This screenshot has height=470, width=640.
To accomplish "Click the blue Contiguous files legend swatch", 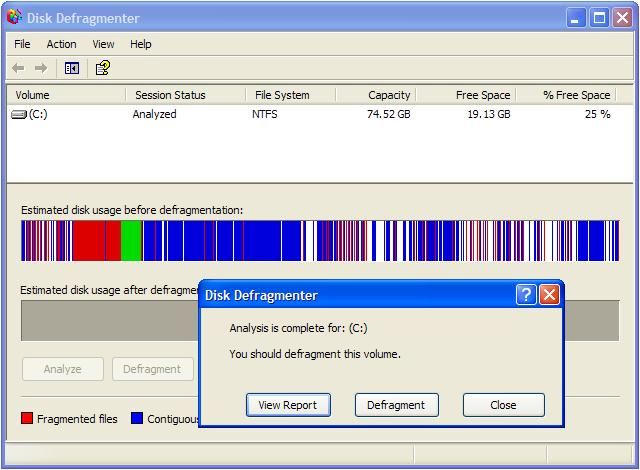I will [x=137, y=418].
